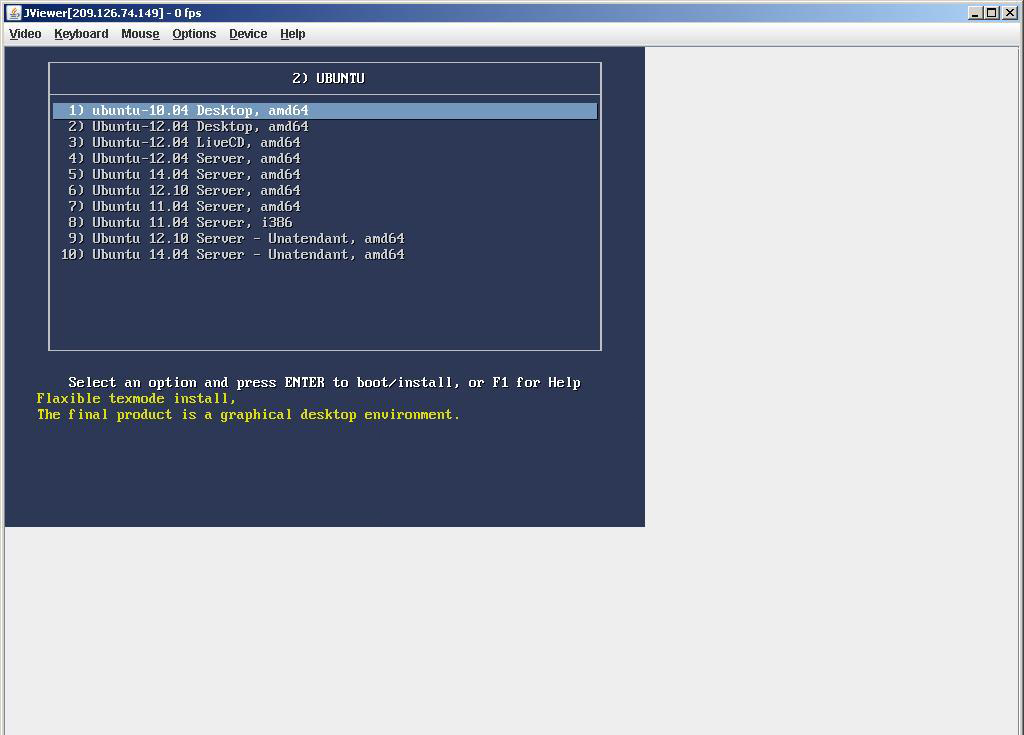Close the JViewer window
The height and width of the screenshot is (735, 1024).
[1009, 13]
